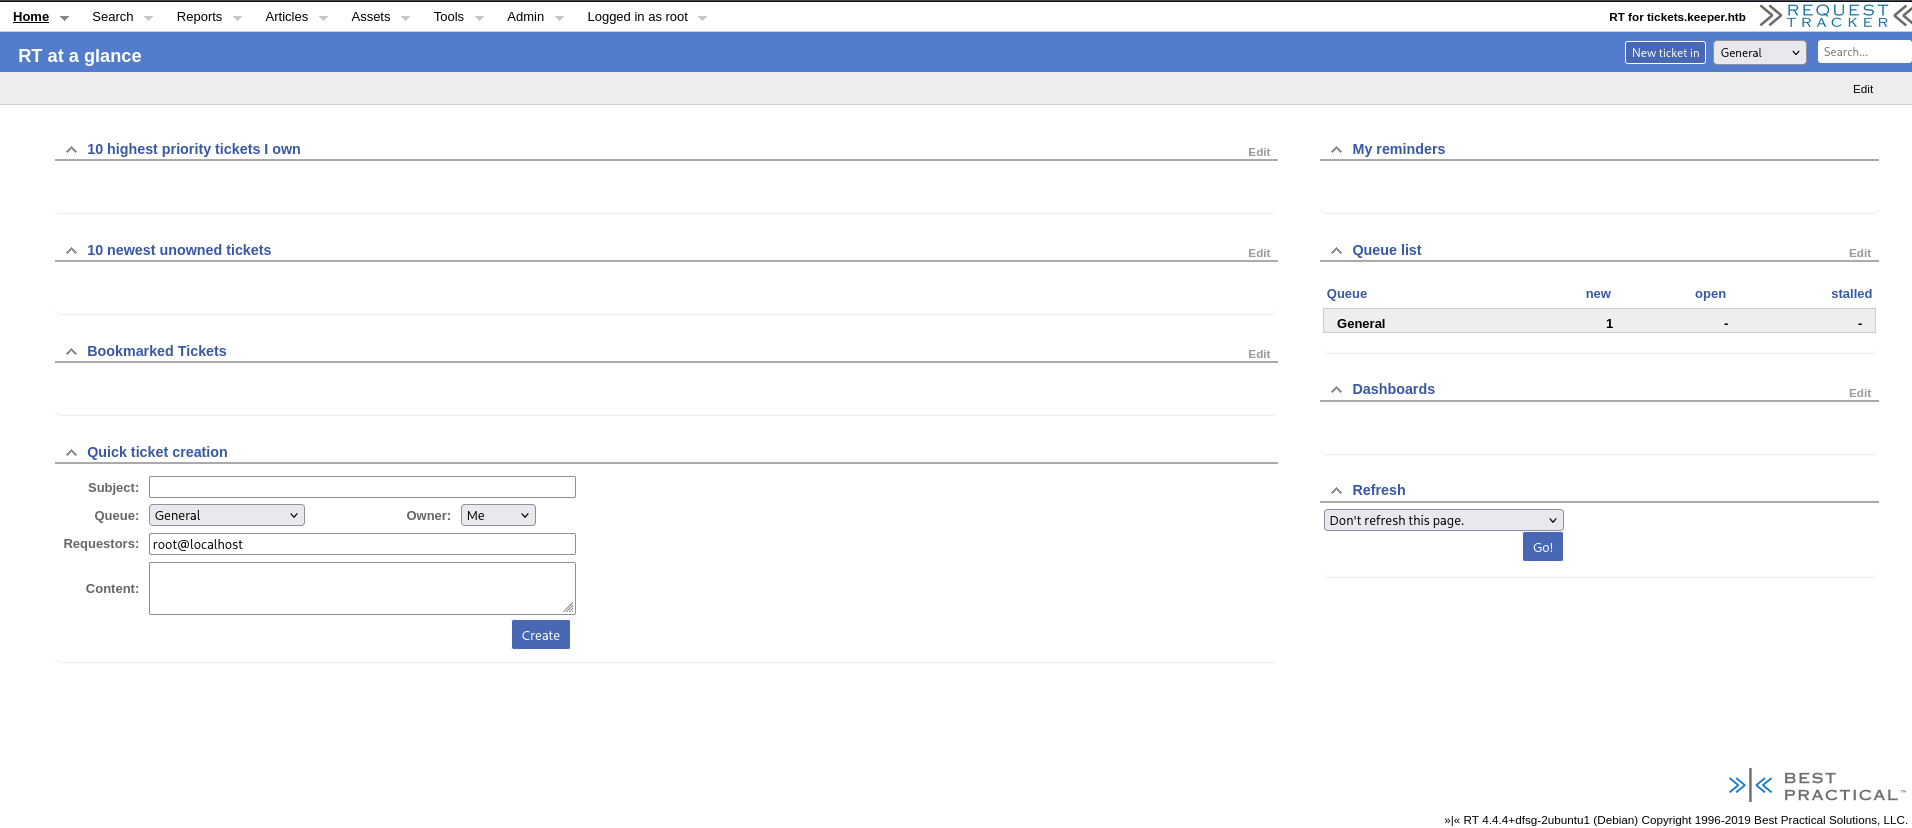Open the Queue dropdown in quick ticket creation

[226, 515]
